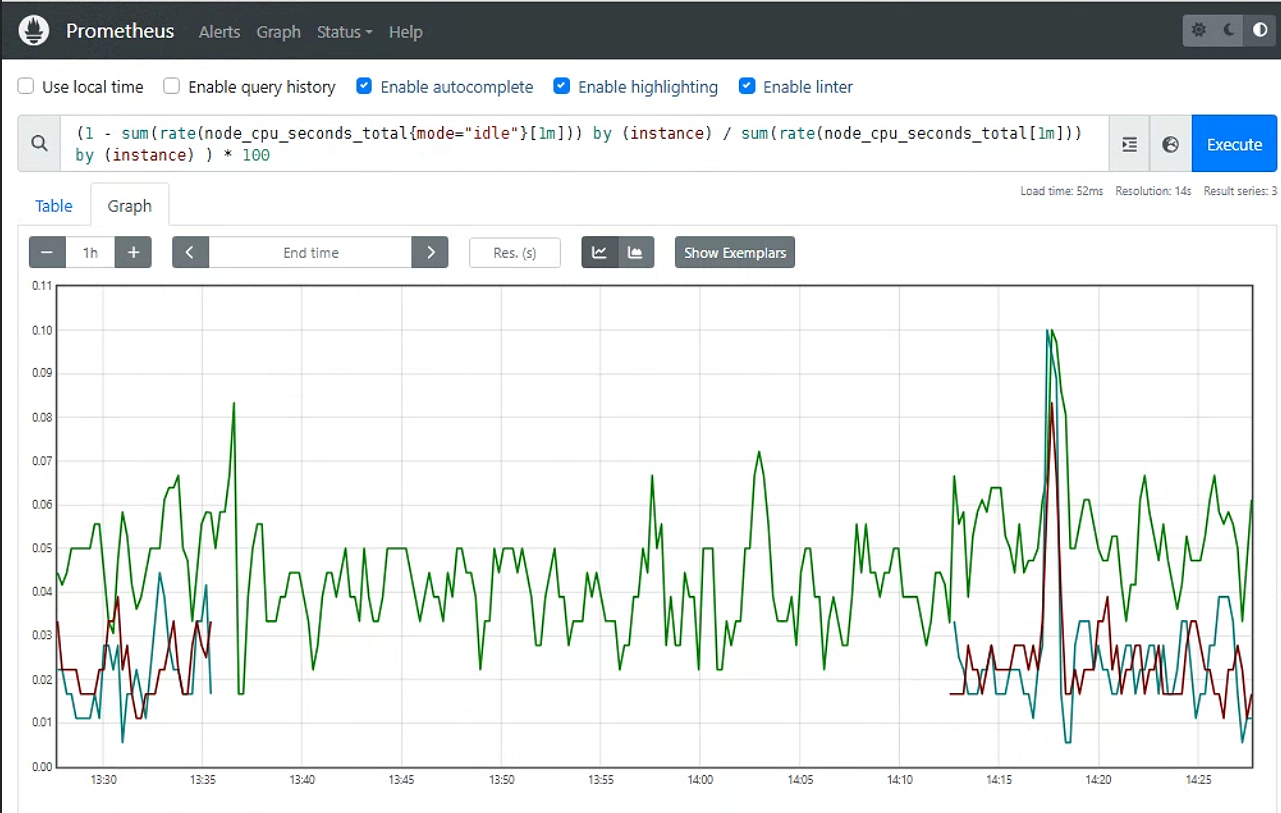Move end time back with left chevron
The height and width of the screenshot is (813, 1281).
pos(190,252)
